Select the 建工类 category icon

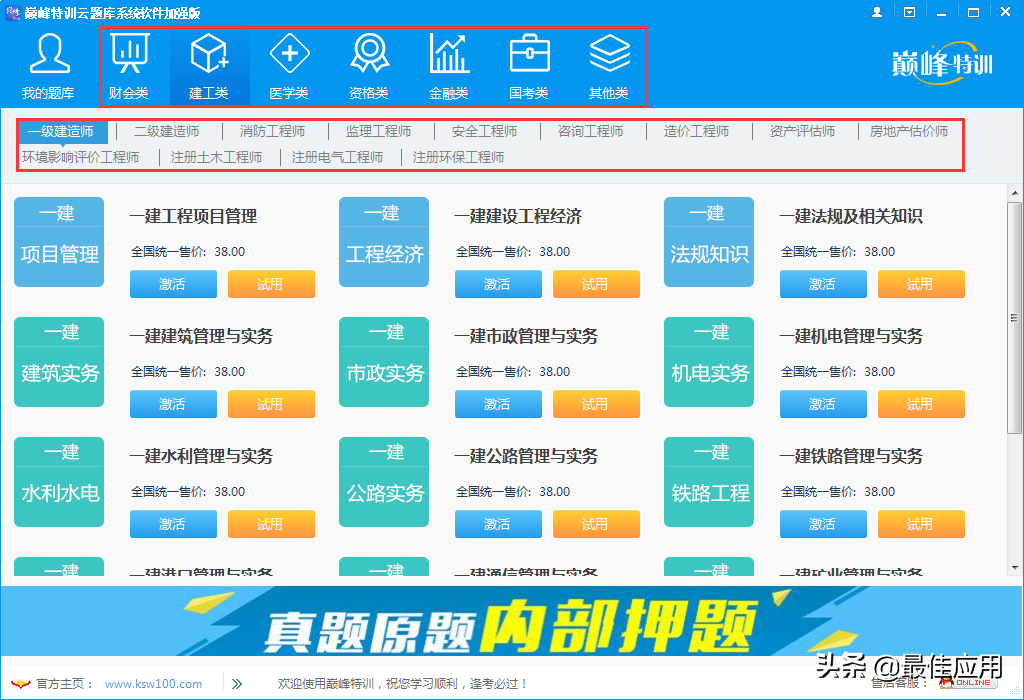tap(209, 54)
